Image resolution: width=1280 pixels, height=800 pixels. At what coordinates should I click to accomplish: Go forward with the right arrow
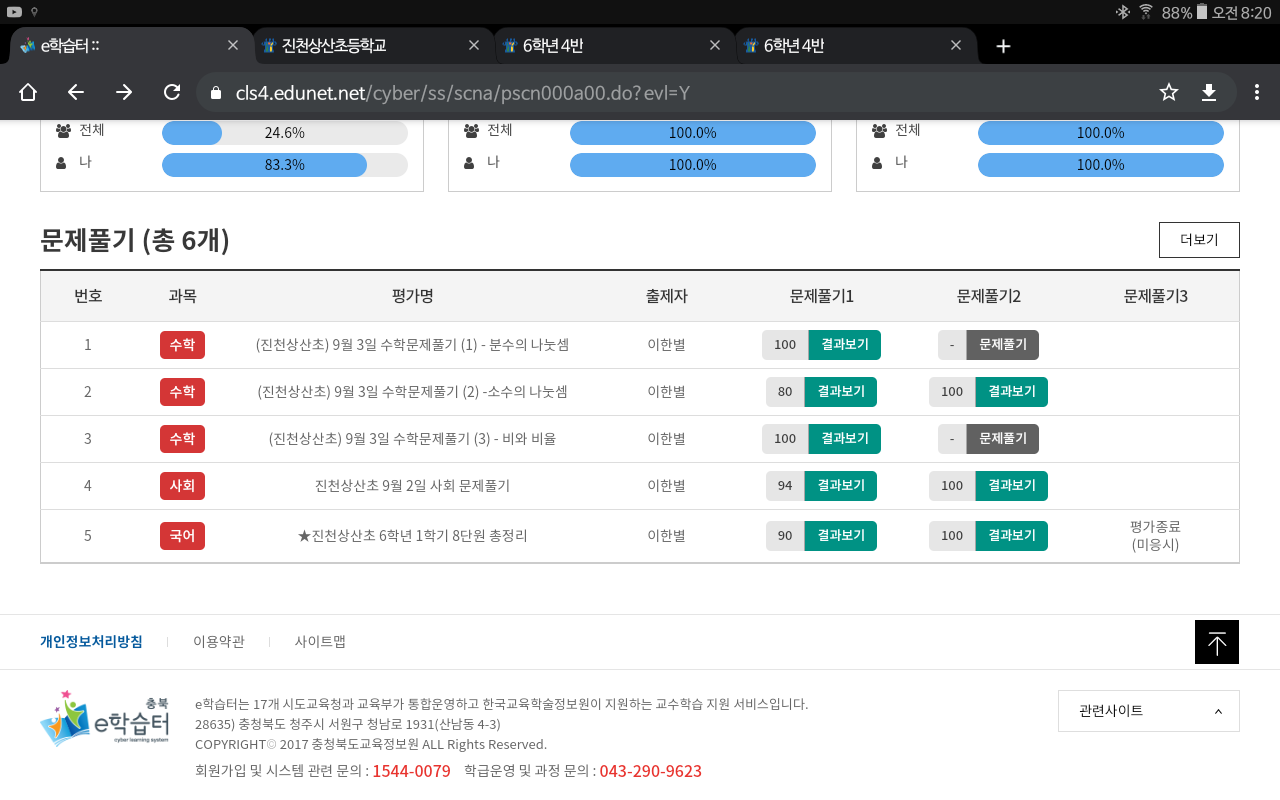124,92
